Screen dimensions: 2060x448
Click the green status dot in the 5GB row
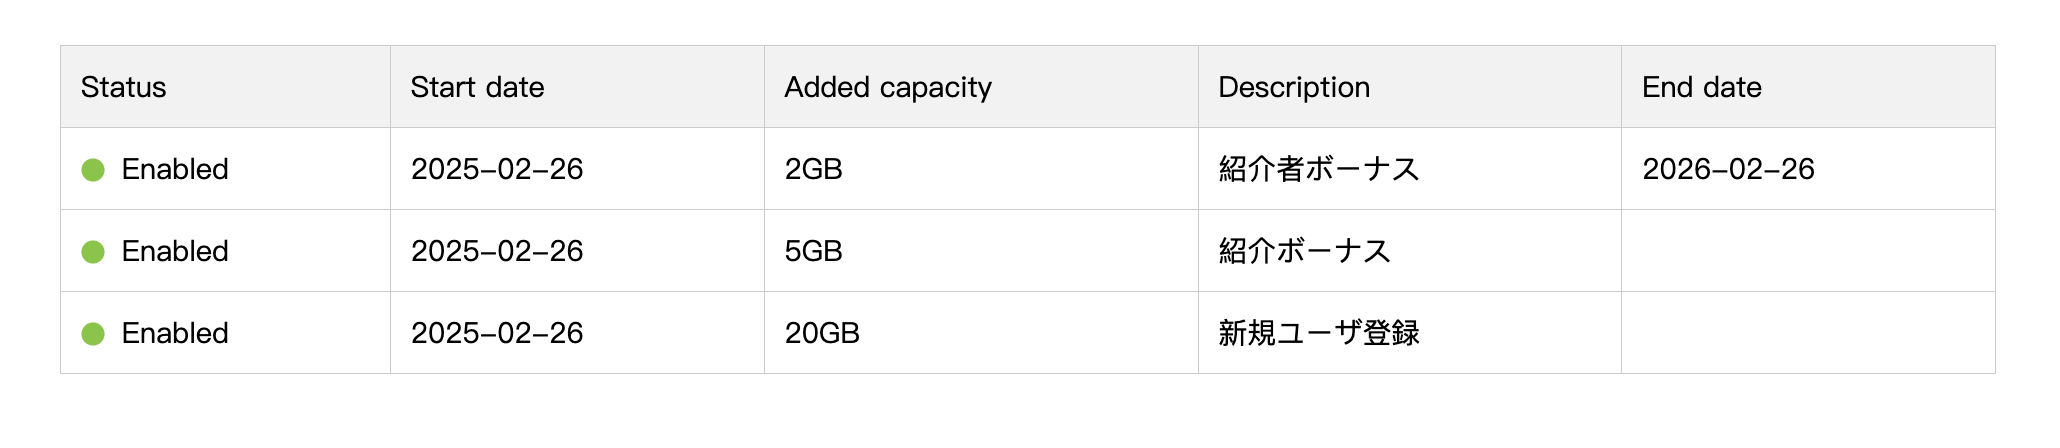93,252
